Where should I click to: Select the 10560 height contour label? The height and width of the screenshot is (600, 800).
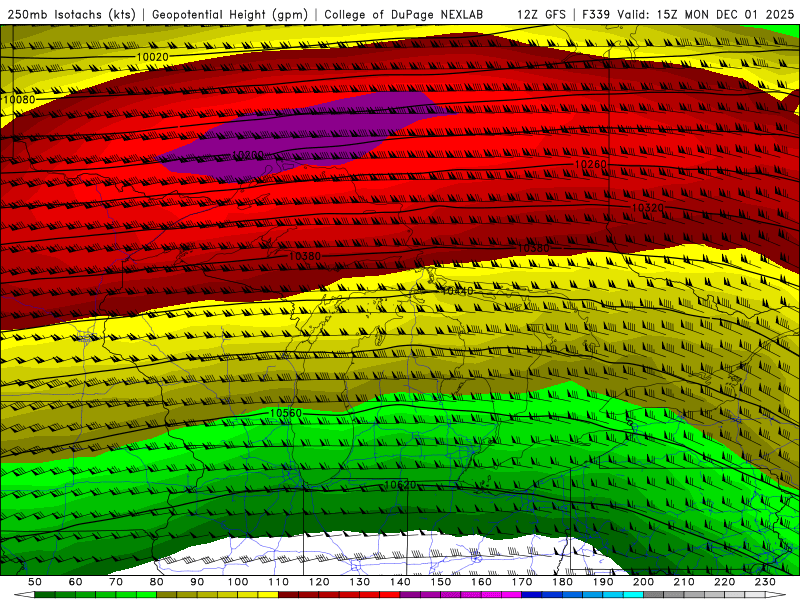point(286,413)
